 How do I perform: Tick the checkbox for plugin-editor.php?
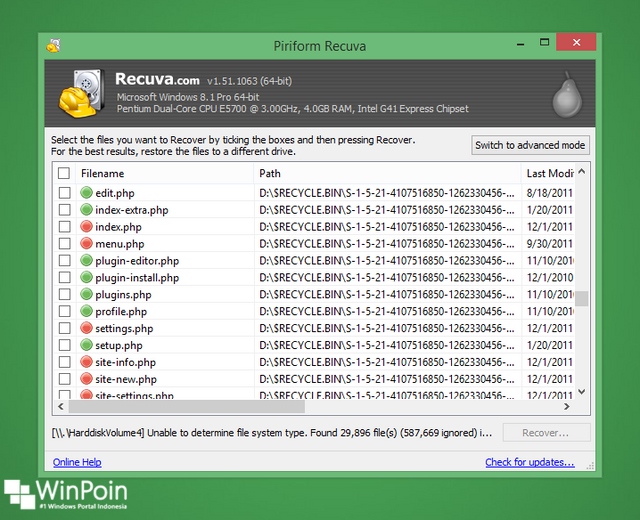[64, 260]
